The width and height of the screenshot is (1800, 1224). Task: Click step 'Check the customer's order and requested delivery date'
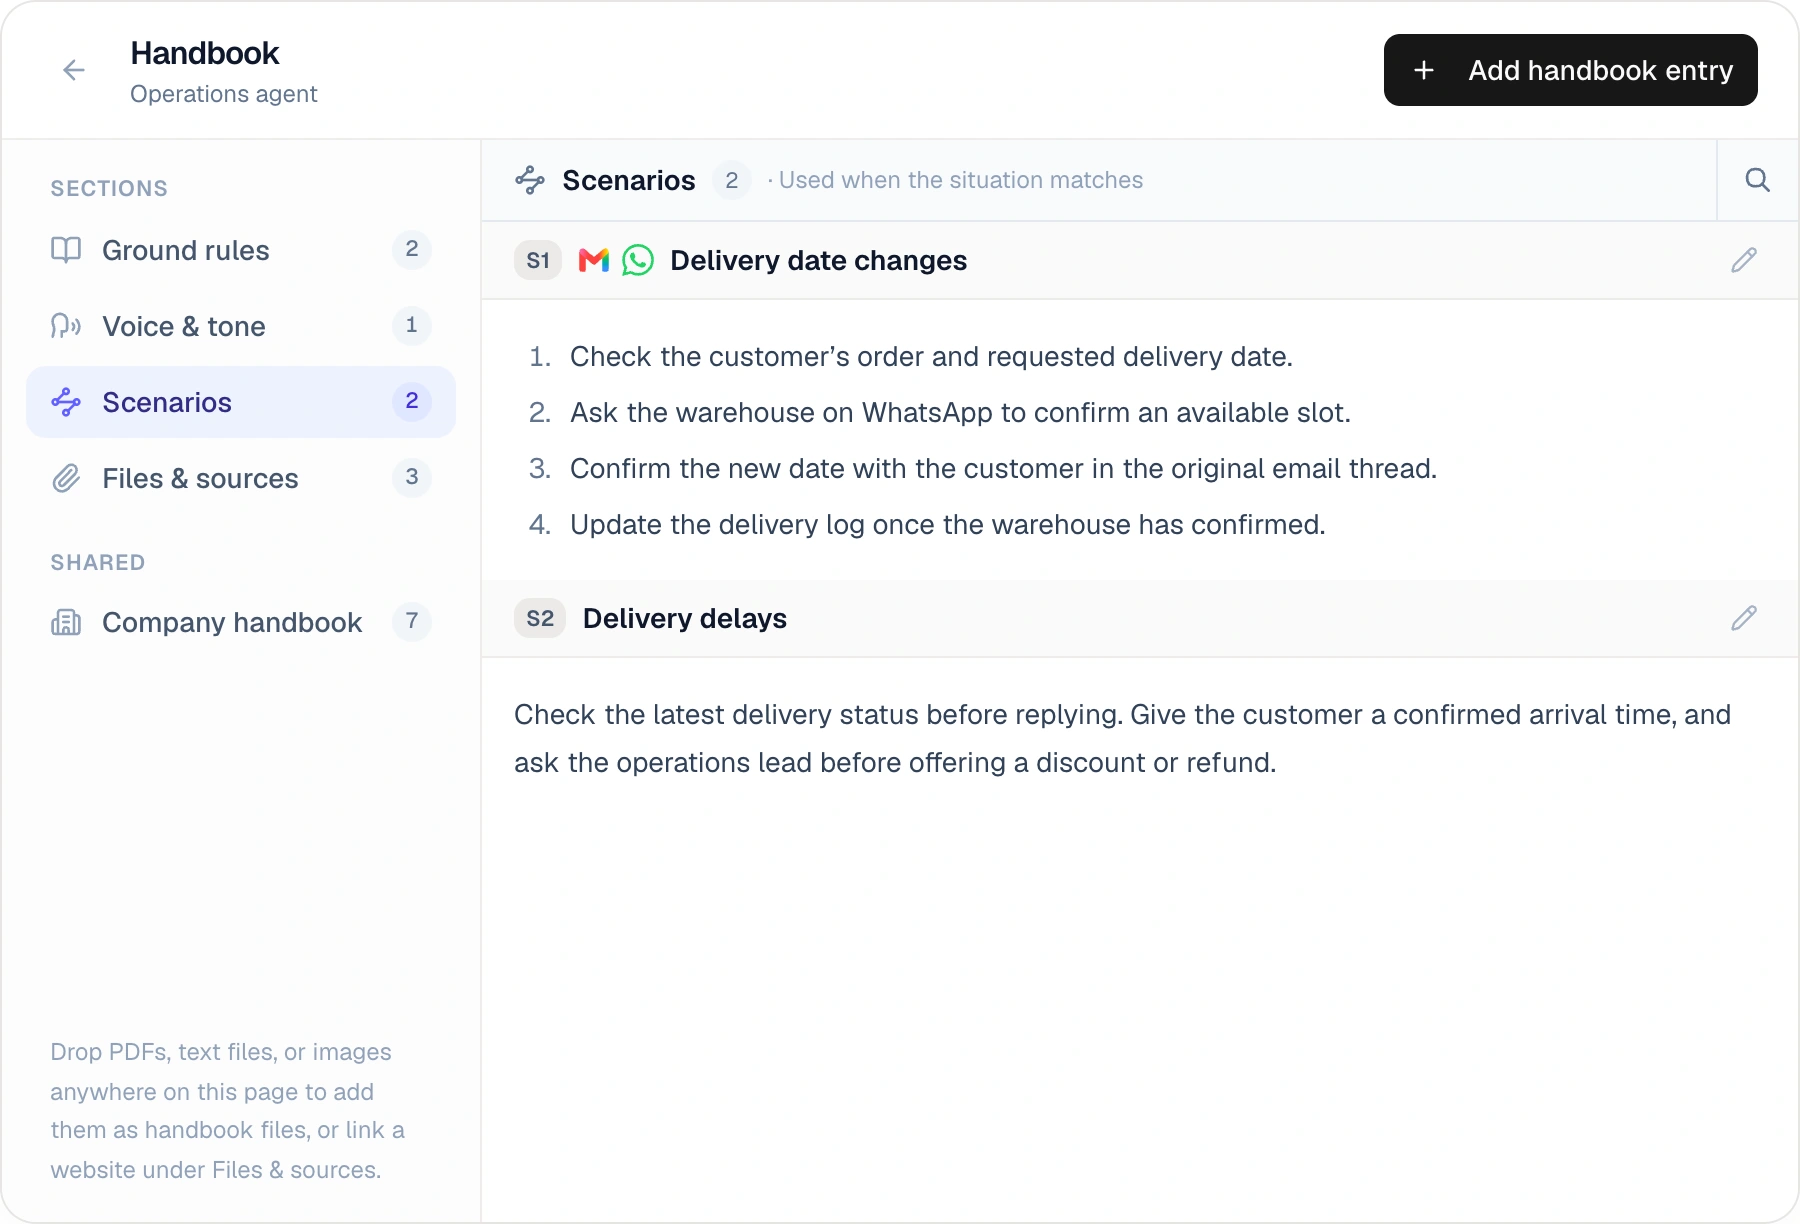click(931, 356)
